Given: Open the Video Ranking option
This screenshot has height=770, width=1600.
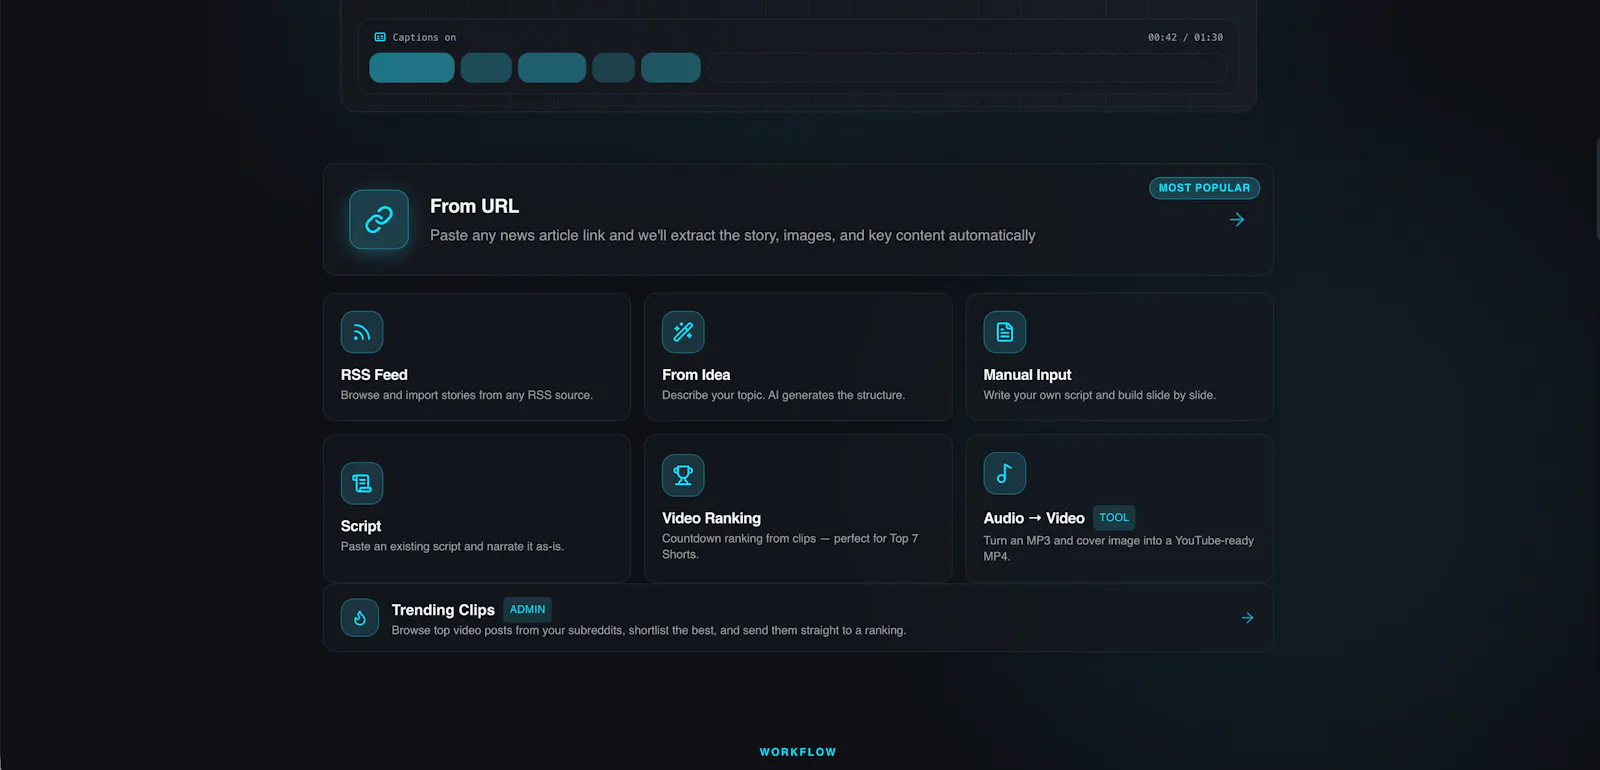Looking at the screenshot, I should tap(798, 508).
